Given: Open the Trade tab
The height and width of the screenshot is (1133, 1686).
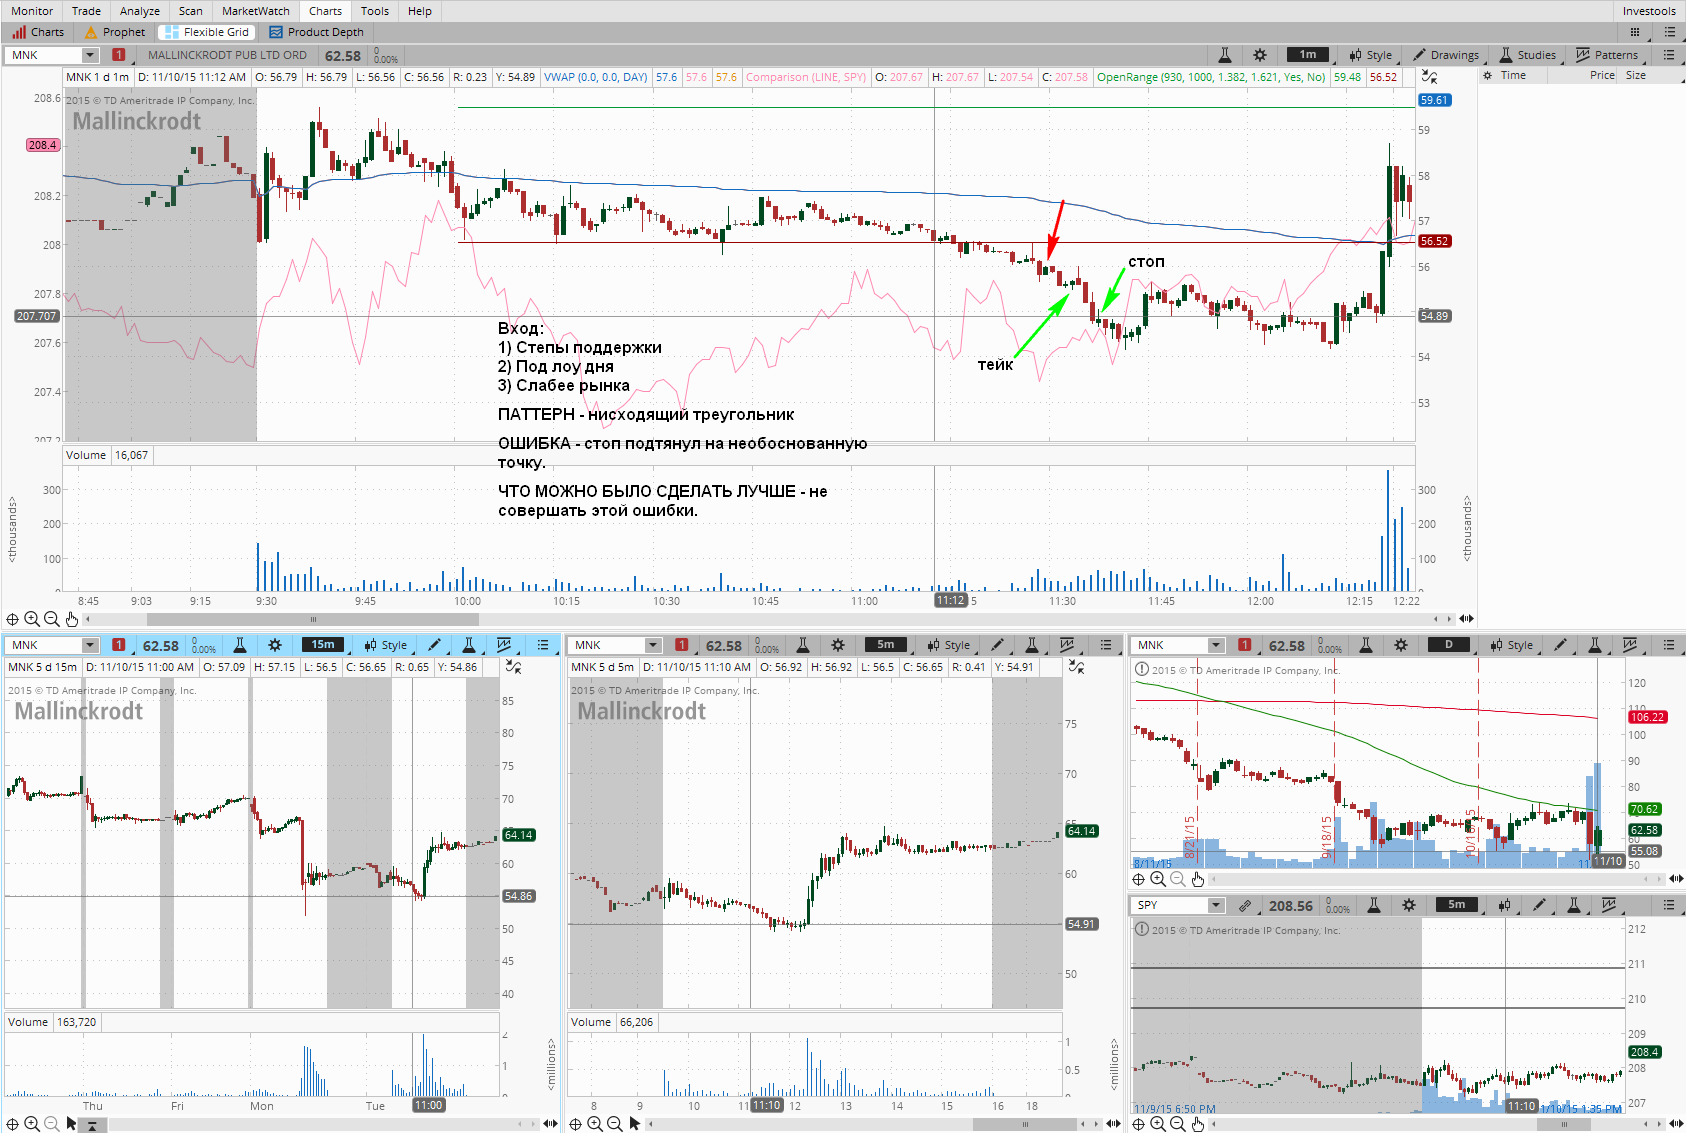Looking at the screenshot, I should (x=86, y=11).
